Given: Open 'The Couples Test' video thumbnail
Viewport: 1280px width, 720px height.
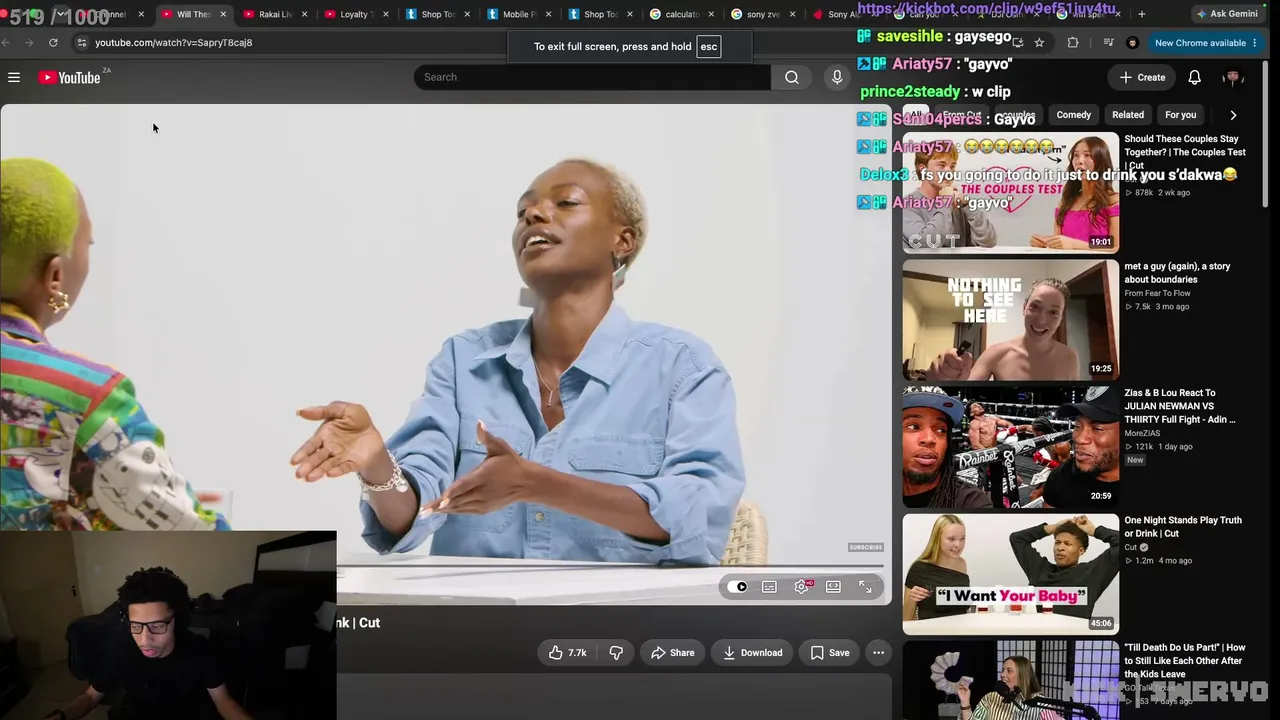Looking at the screenshot, I should 1010,192.
